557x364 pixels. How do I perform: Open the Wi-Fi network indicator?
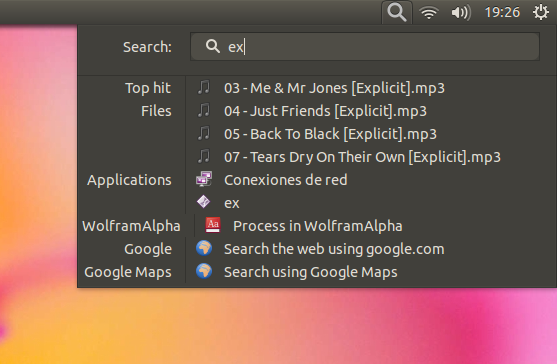[x=429, y=13]
